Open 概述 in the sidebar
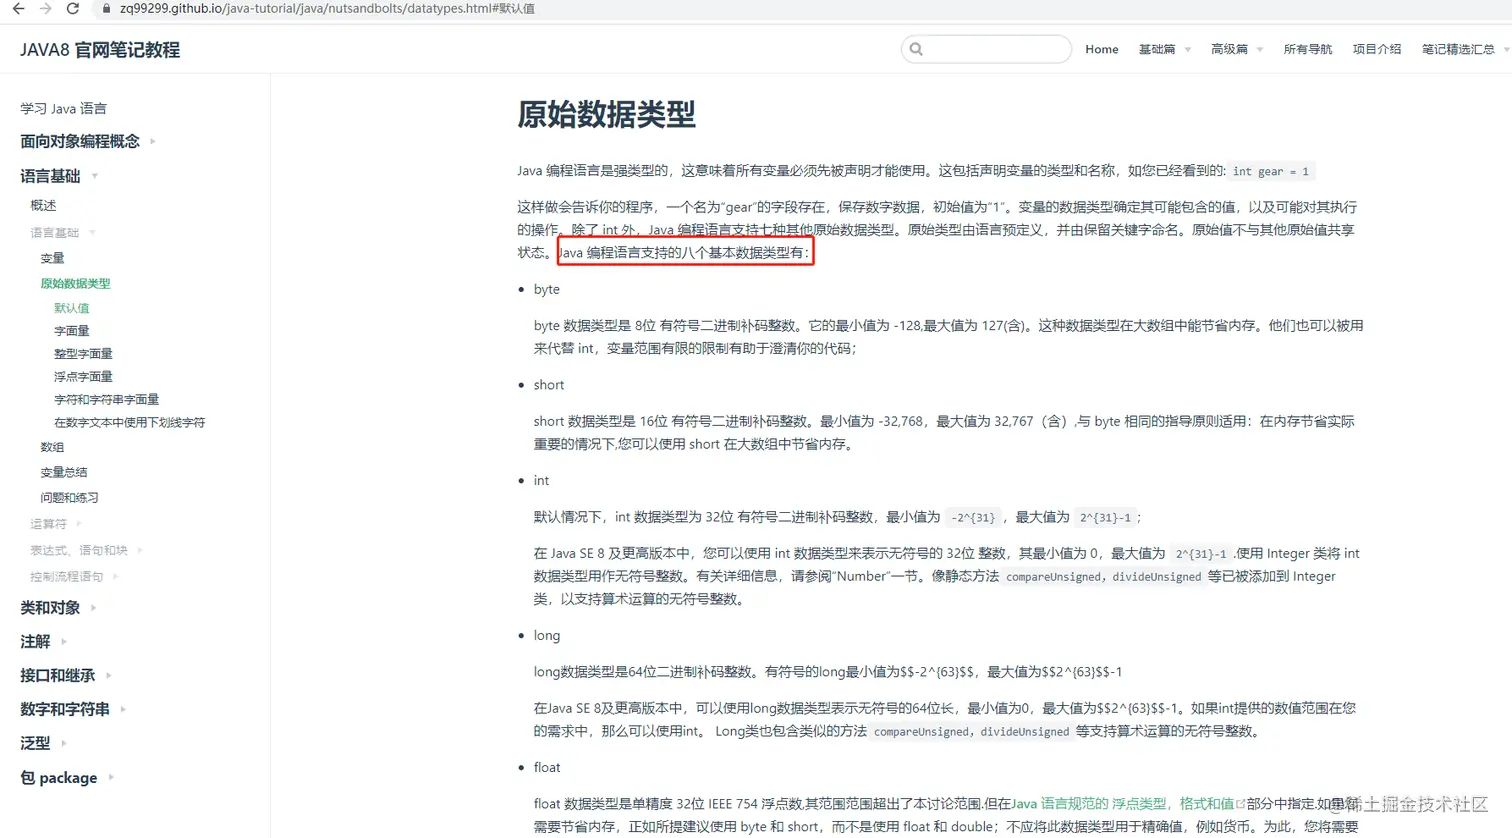The width and height of the screenshot is (1512, 838). pos(43,205)
